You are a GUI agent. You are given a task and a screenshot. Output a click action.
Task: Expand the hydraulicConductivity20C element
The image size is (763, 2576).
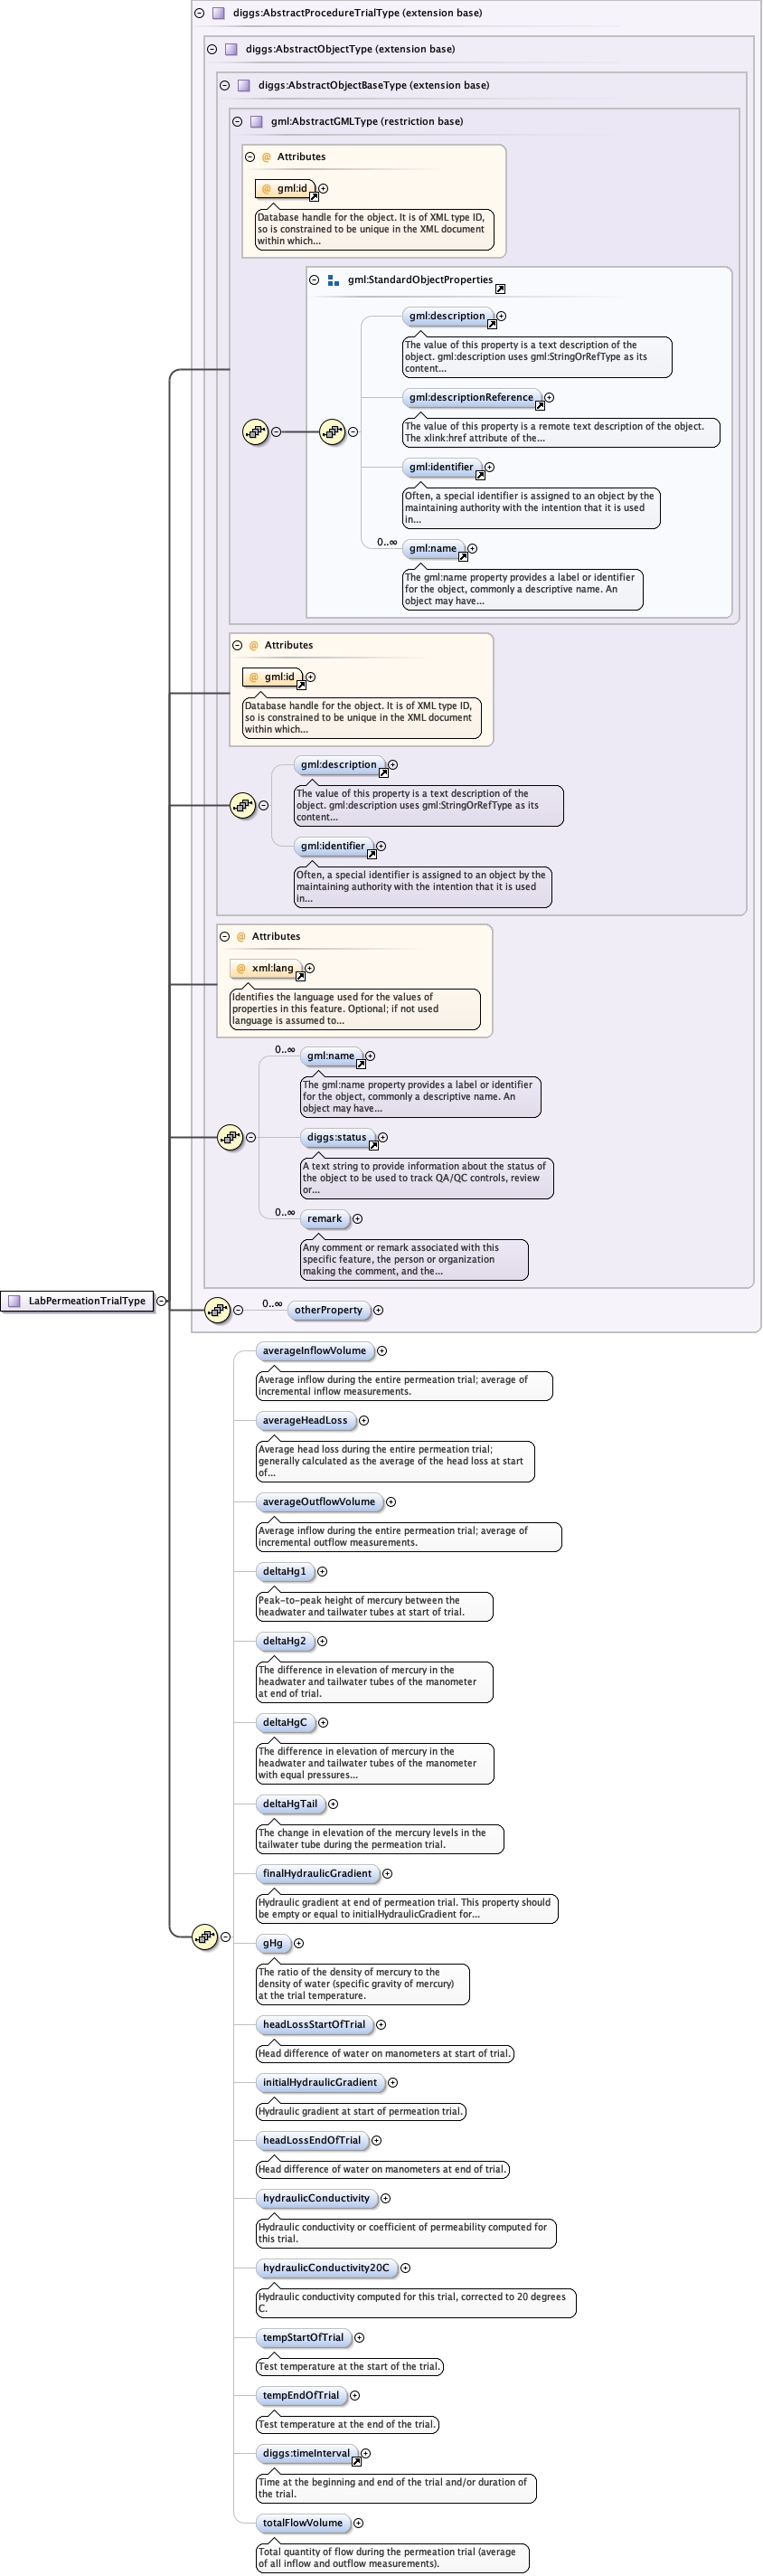tap(405, 2267)
